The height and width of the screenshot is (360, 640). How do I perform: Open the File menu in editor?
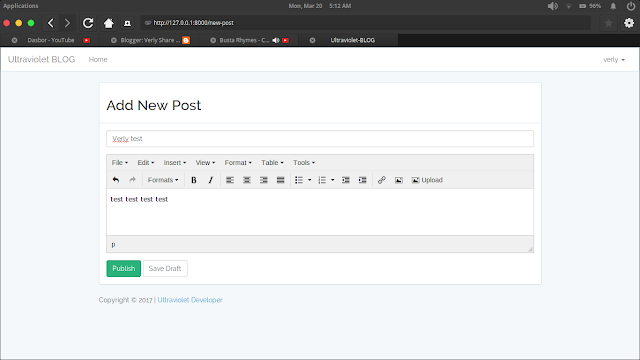(x=120, y=162)
